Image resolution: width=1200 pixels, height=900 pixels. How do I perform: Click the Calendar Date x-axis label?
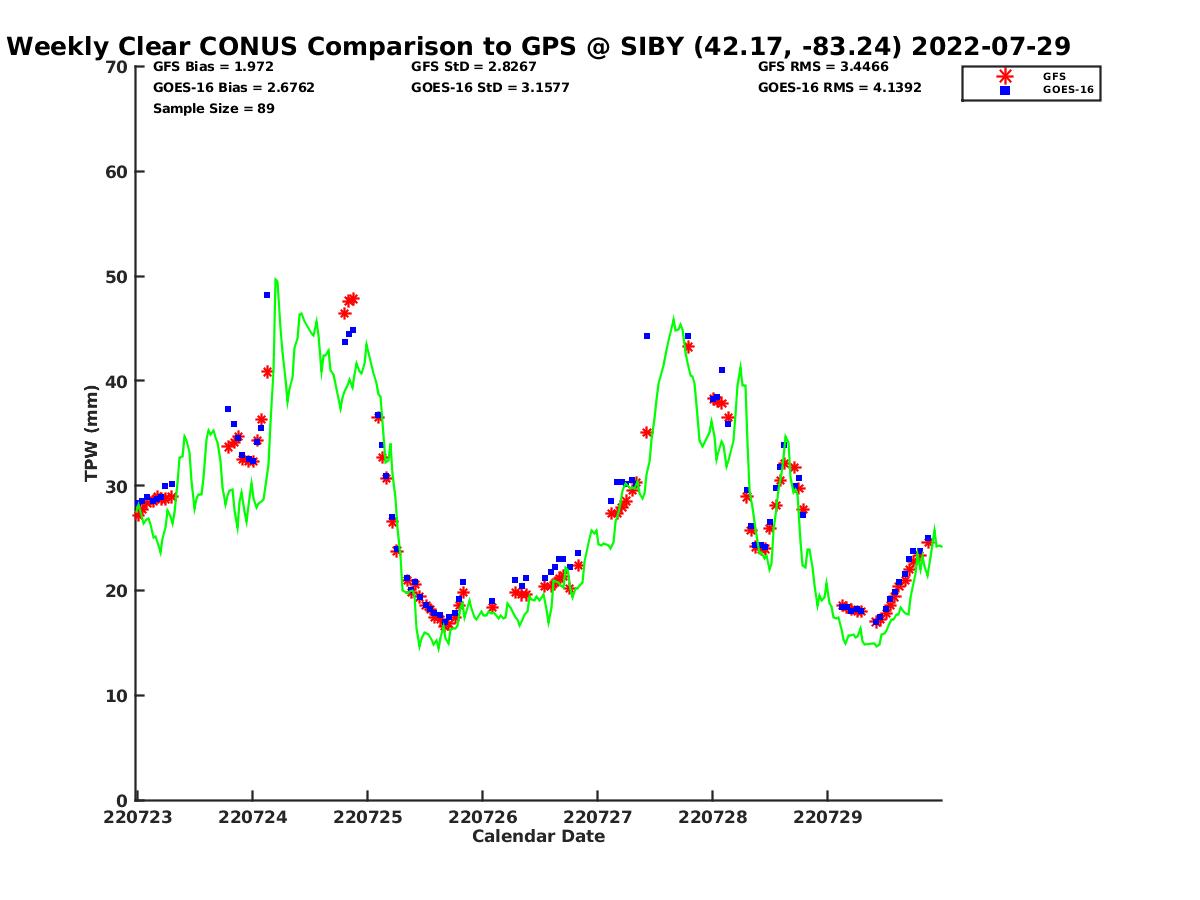[538, 836]
